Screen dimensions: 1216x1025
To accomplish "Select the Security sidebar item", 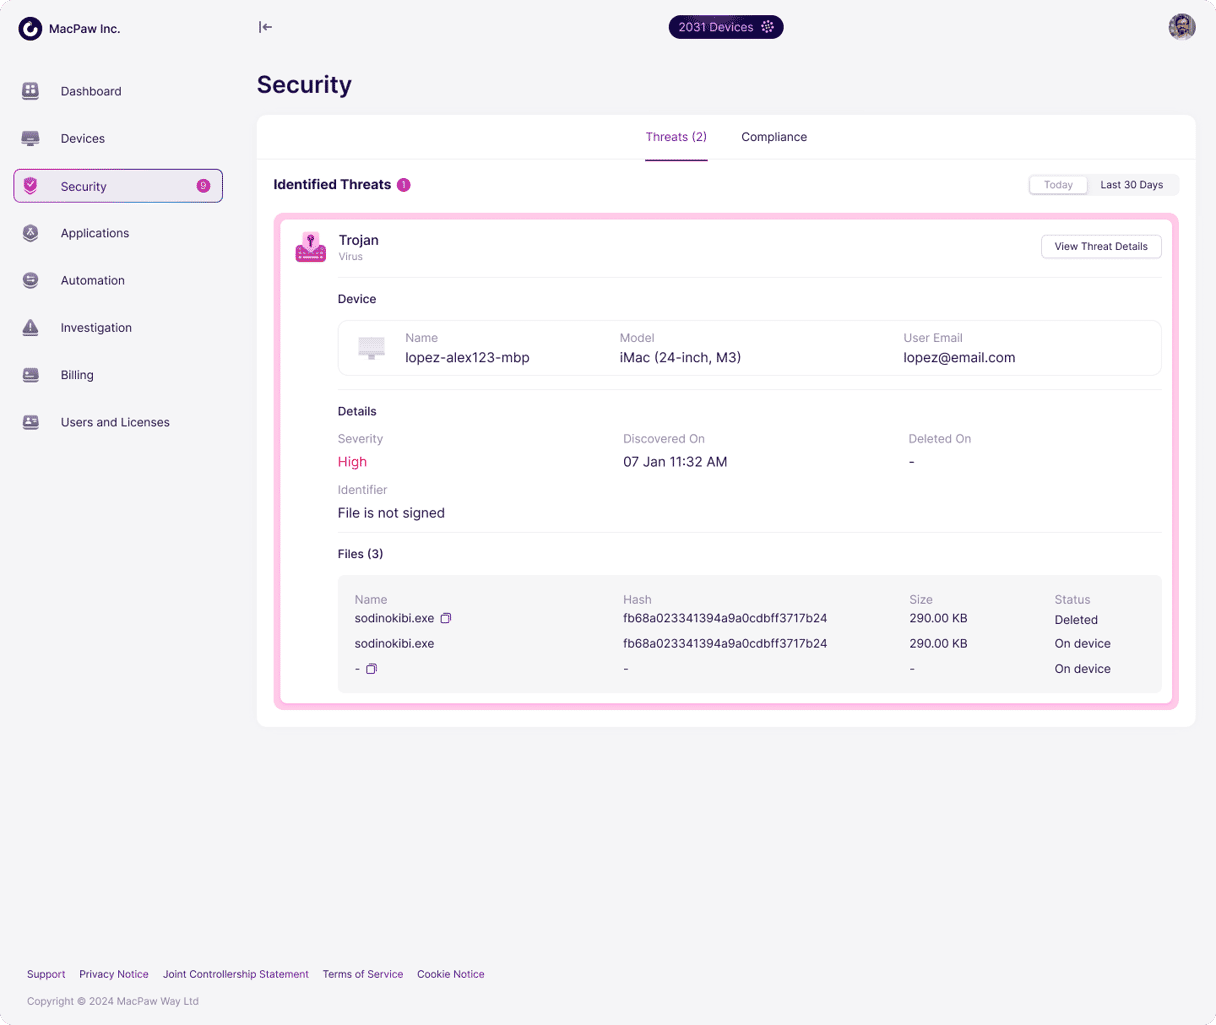I will click(118, 186).
